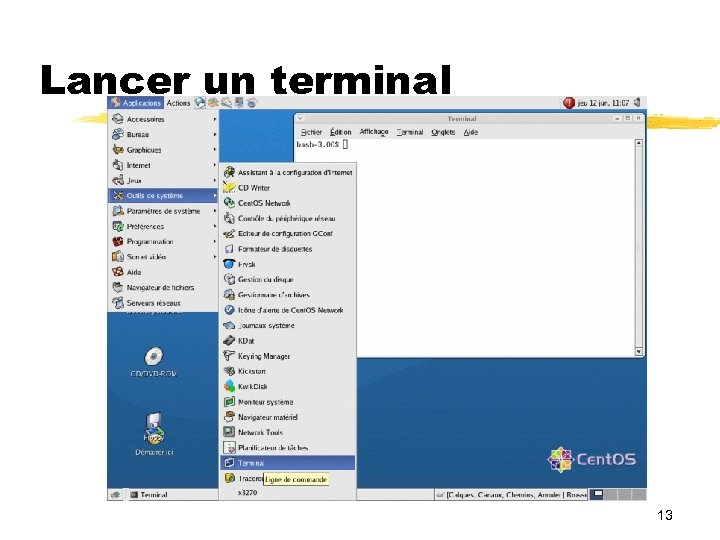Click the Préférences menu icon
The width and height of the screenshot is (720, 540).
118,226
